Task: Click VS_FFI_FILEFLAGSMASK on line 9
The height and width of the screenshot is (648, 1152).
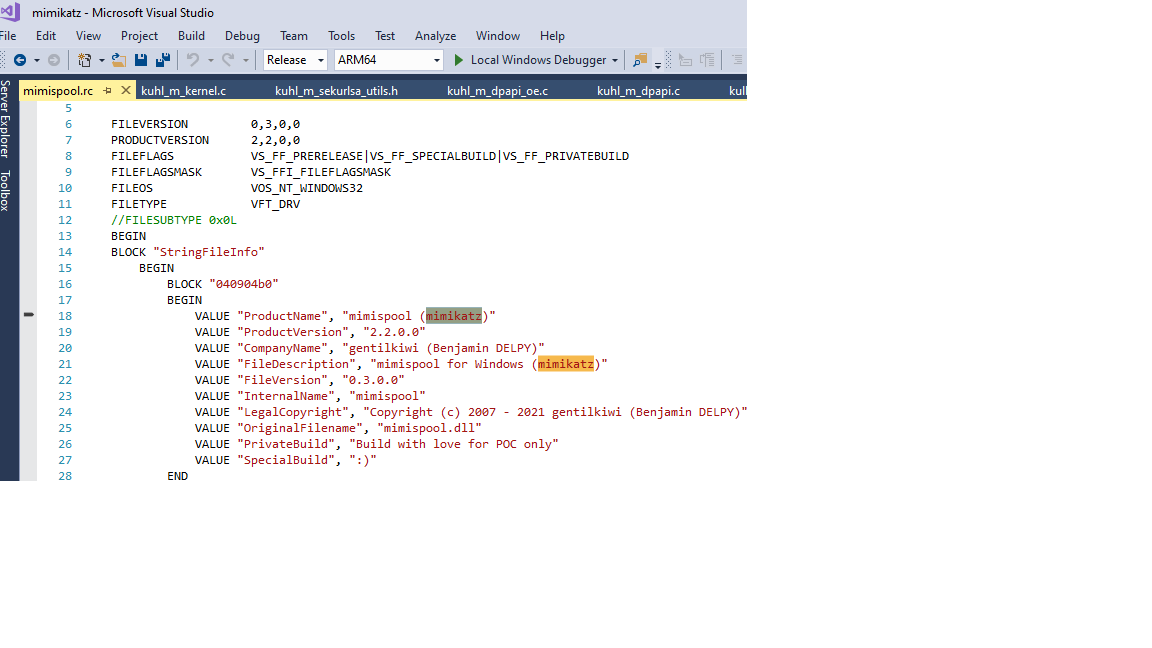Action: [320, 172]
